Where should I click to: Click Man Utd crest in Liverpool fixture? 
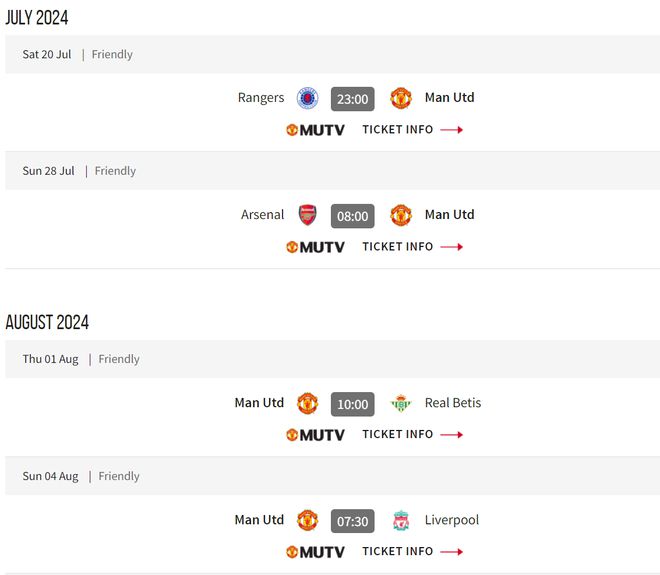point(307,520)
